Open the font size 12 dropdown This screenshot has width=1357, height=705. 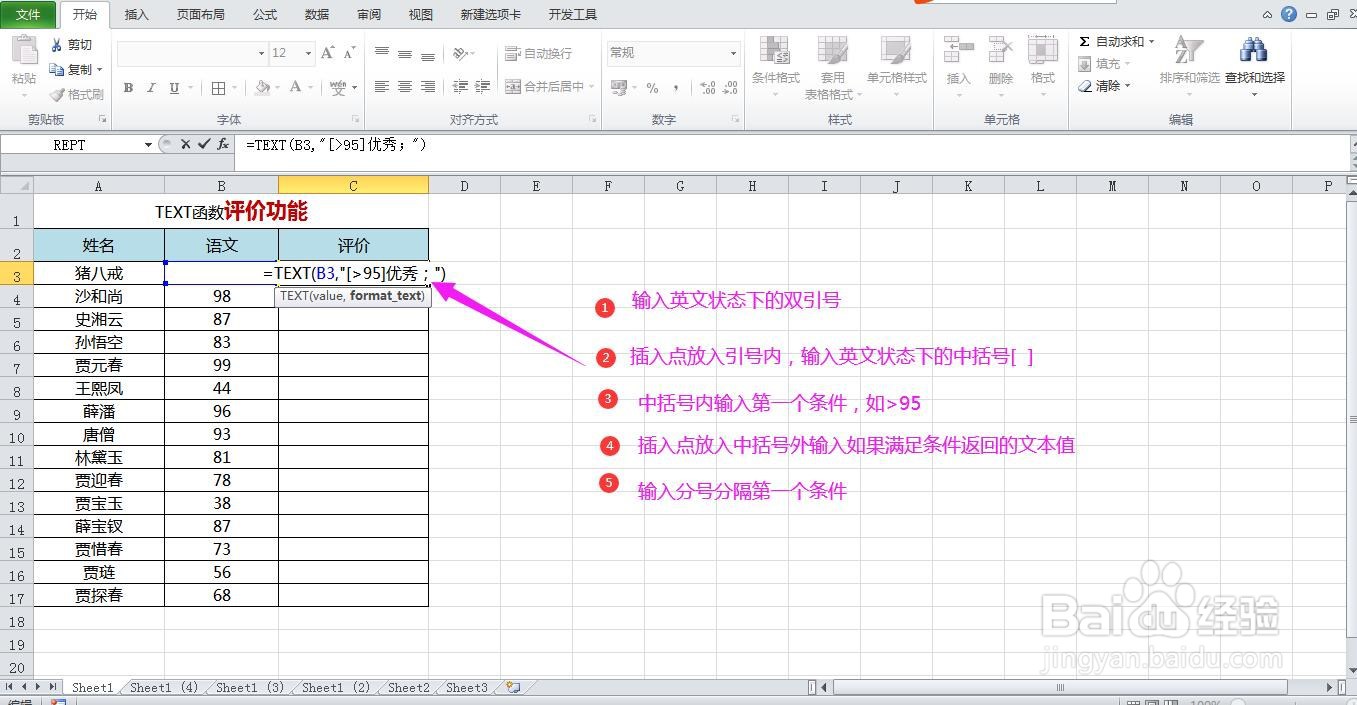pos(308,53)
